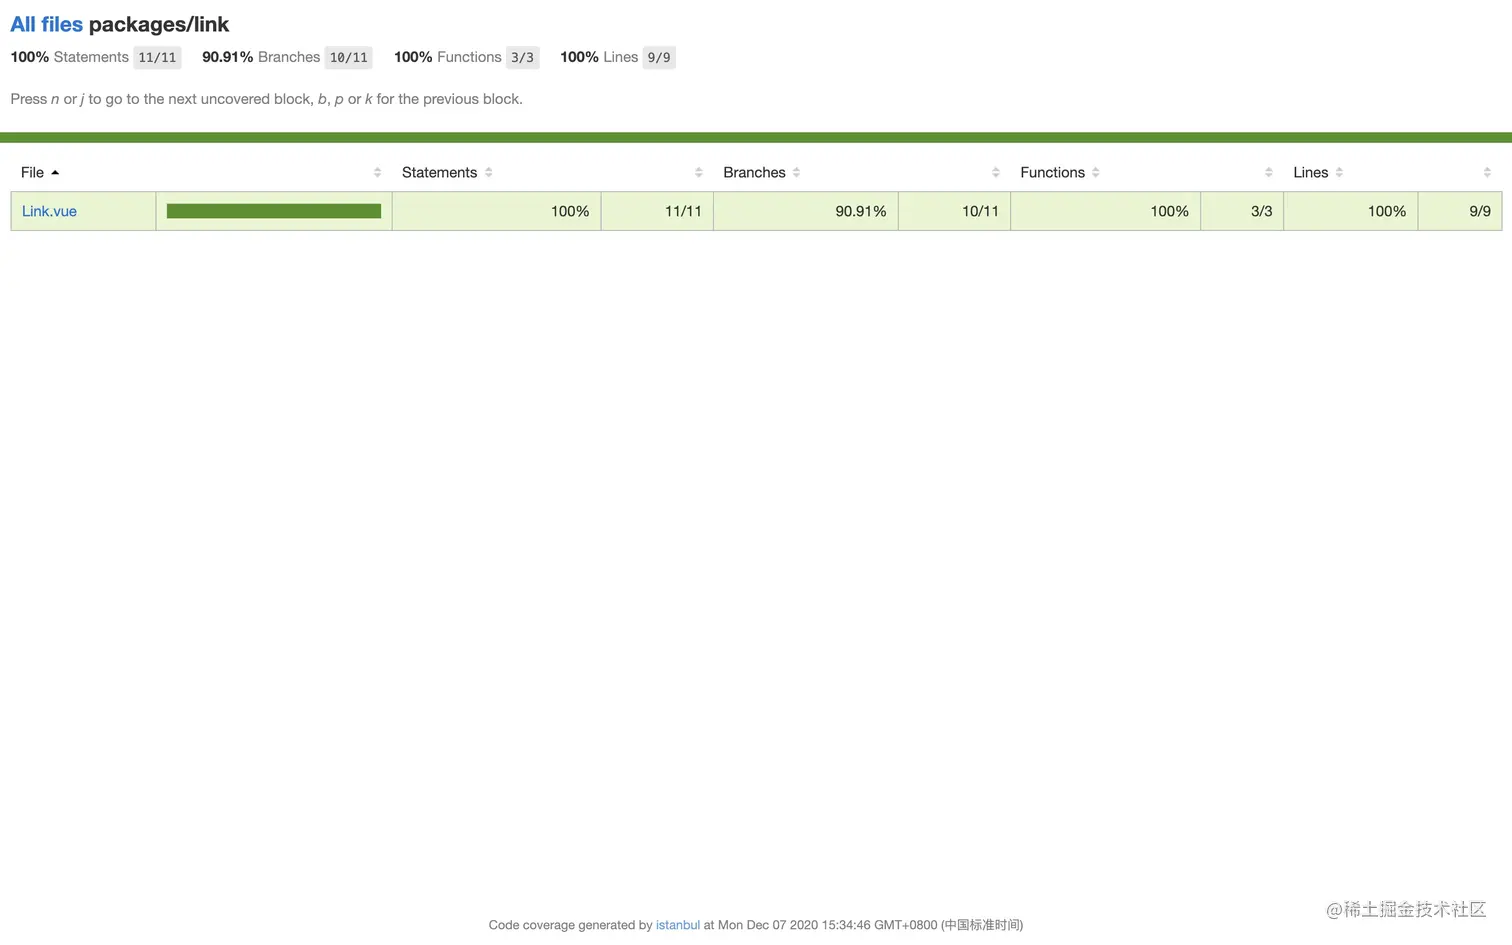Click the sort arrows beside Statements label
1512x945 pixels.
coord(489,172)
